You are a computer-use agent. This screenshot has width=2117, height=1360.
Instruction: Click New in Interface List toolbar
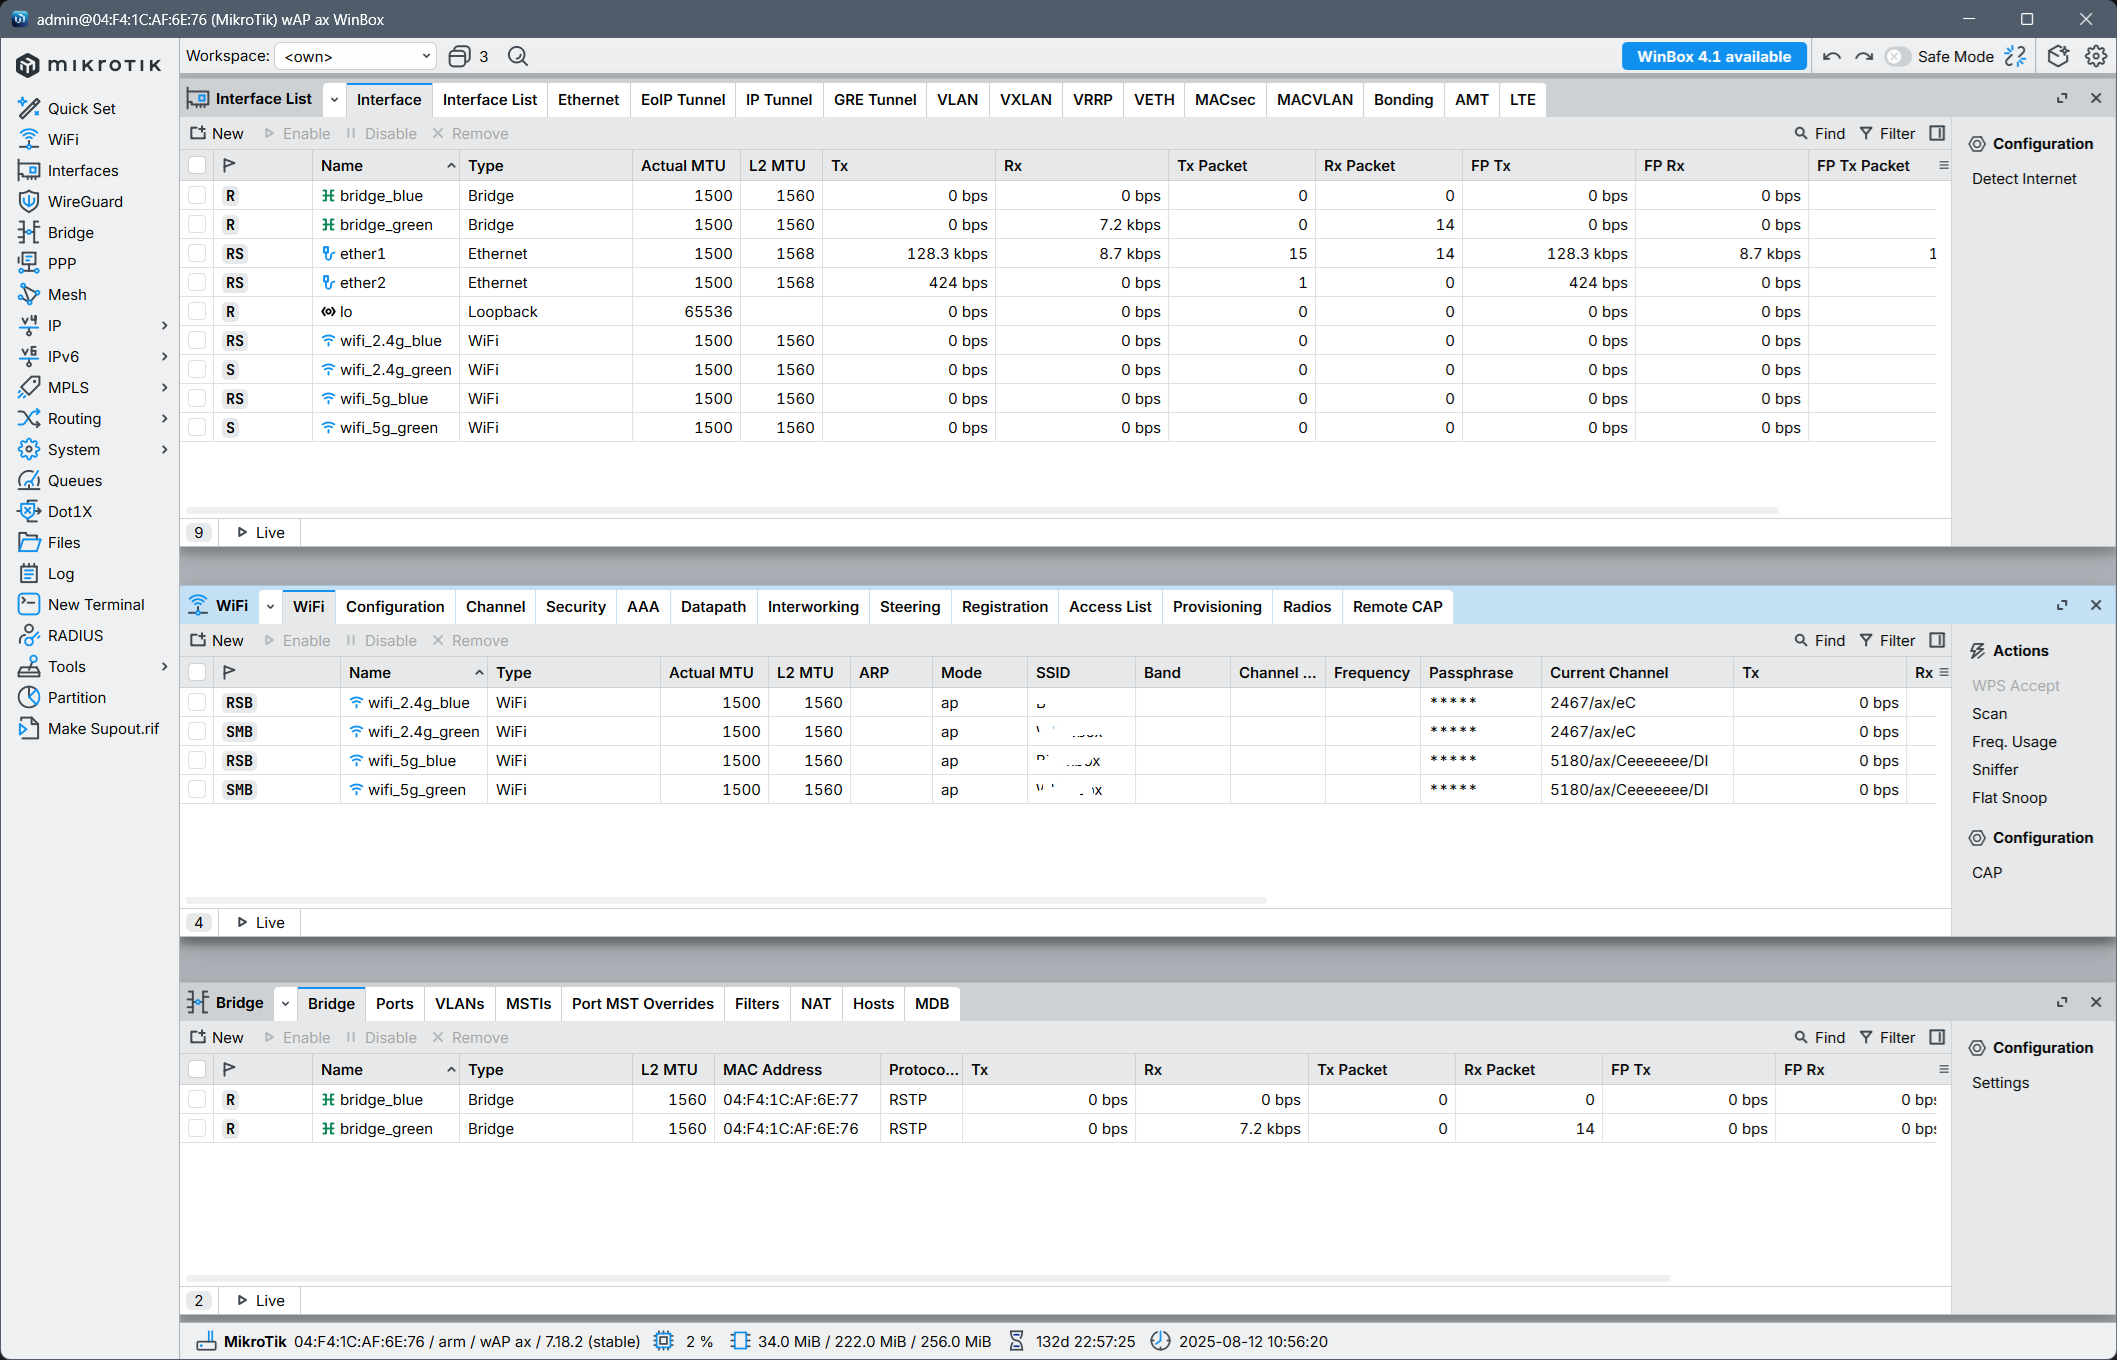(x=216, y=133)
